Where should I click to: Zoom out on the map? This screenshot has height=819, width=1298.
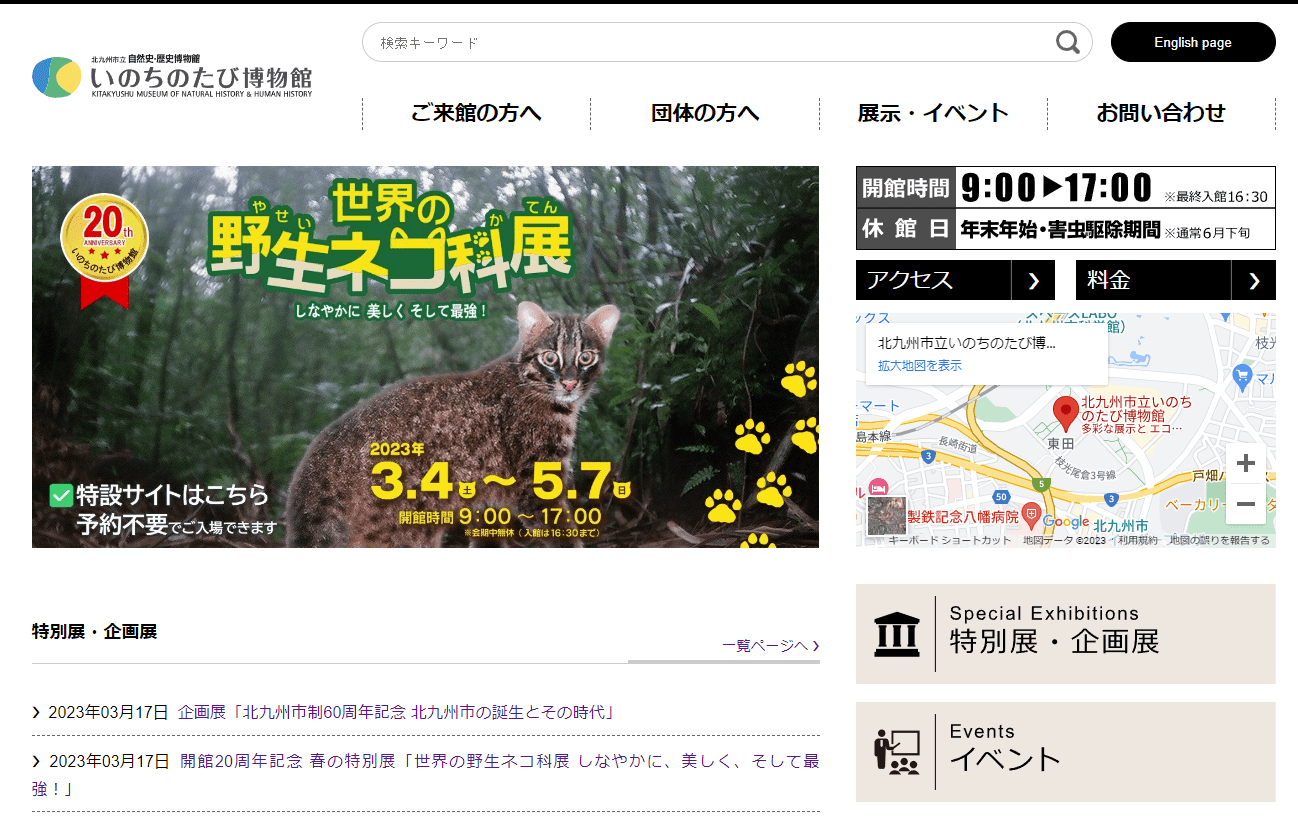(x=1245, y=504)
